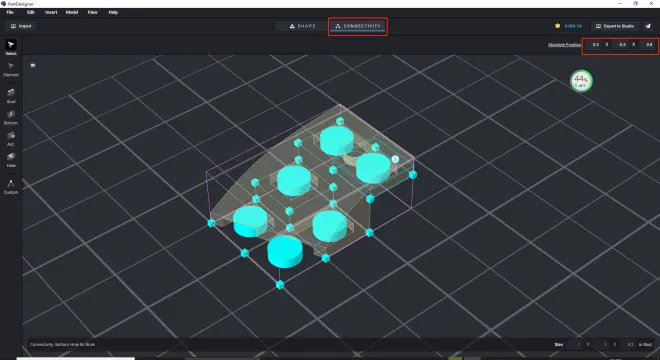The width and height of the screenshot is (660, 360).
Task: Pick the Hole connectivity tool
Action: [11, 160]
